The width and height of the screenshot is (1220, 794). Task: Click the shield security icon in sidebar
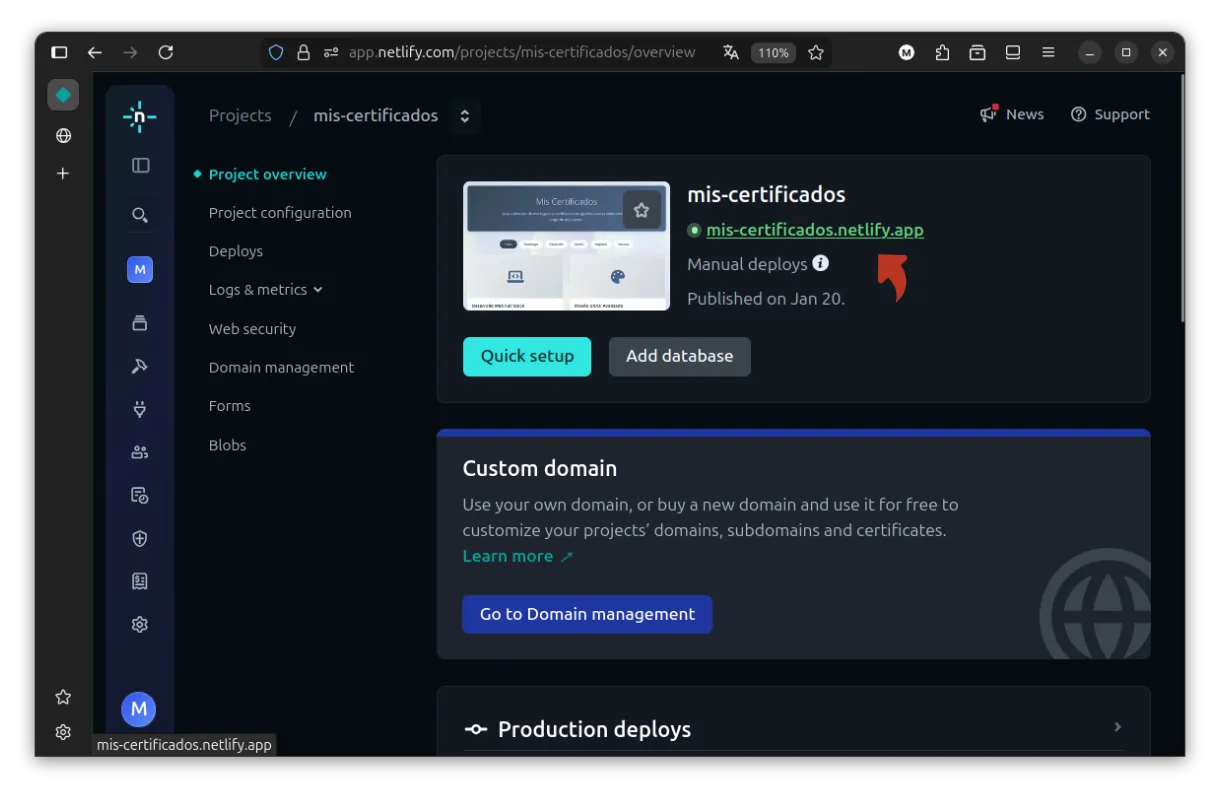click(140, 539)
